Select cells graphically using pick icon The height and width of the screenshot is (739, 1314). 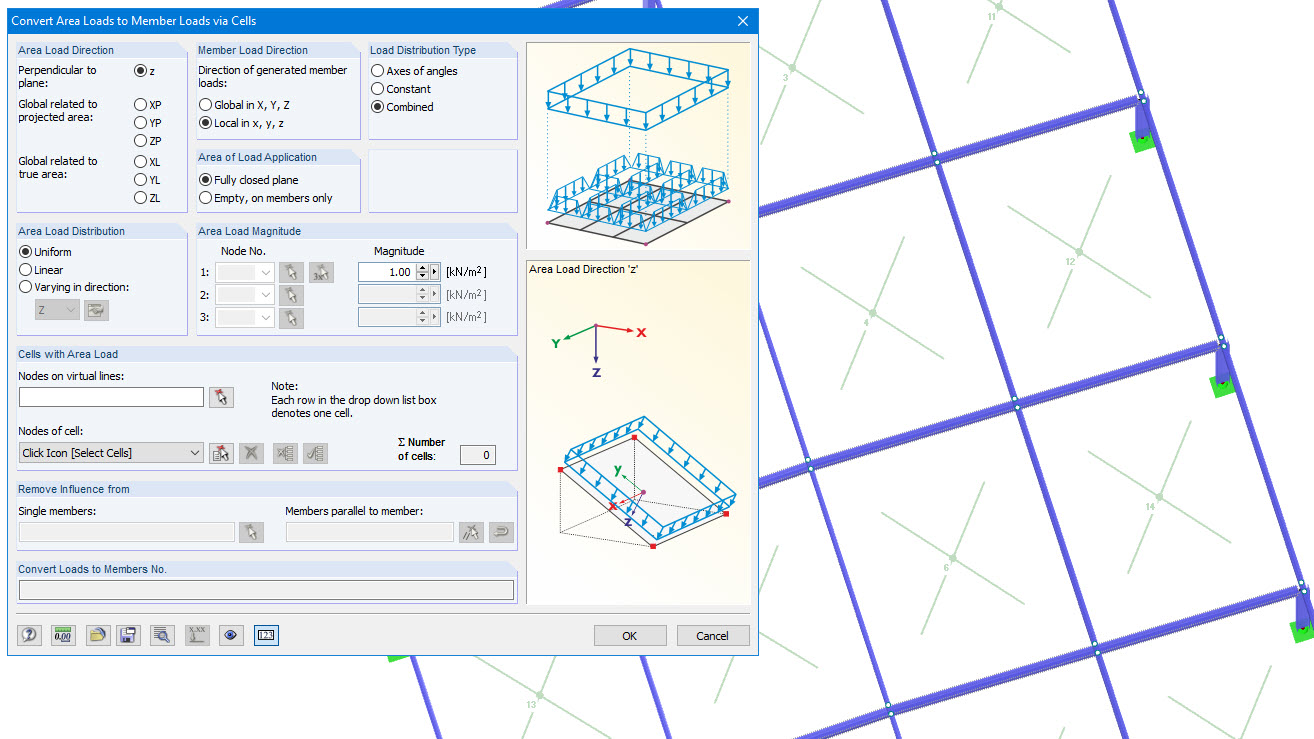click(221, 453)
